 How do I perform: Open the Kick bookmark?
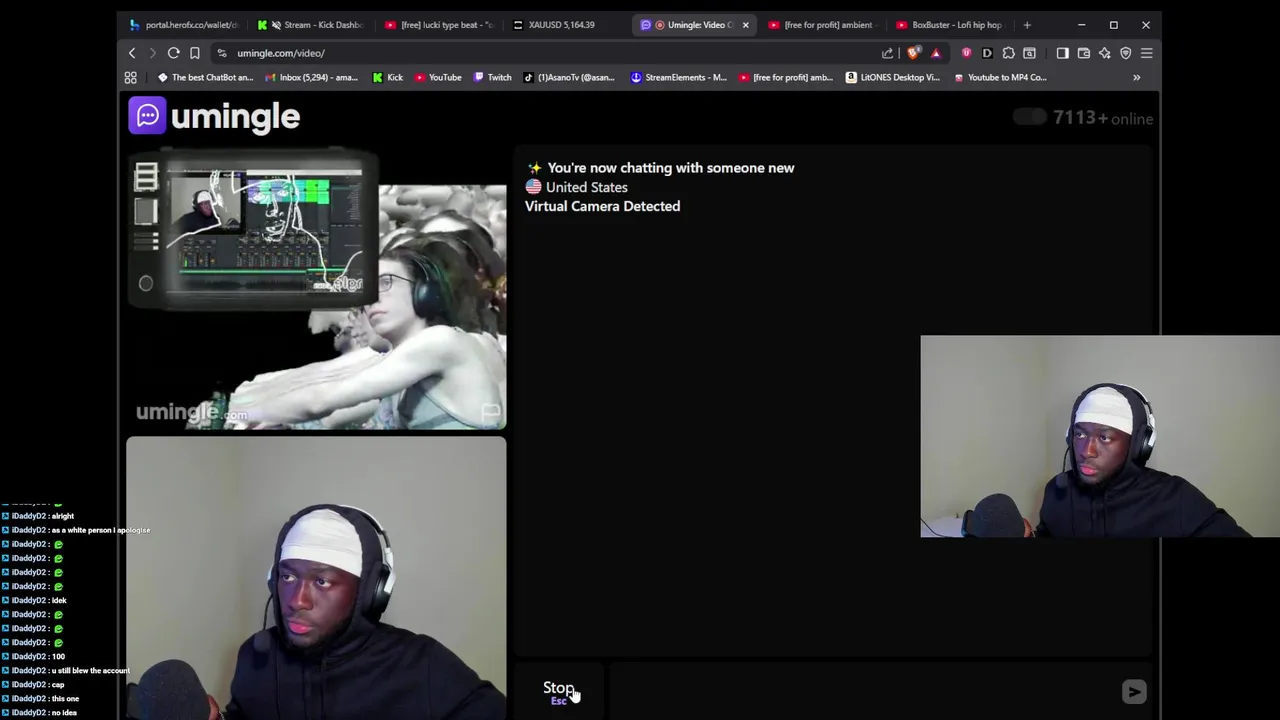(x=388, y=77)
